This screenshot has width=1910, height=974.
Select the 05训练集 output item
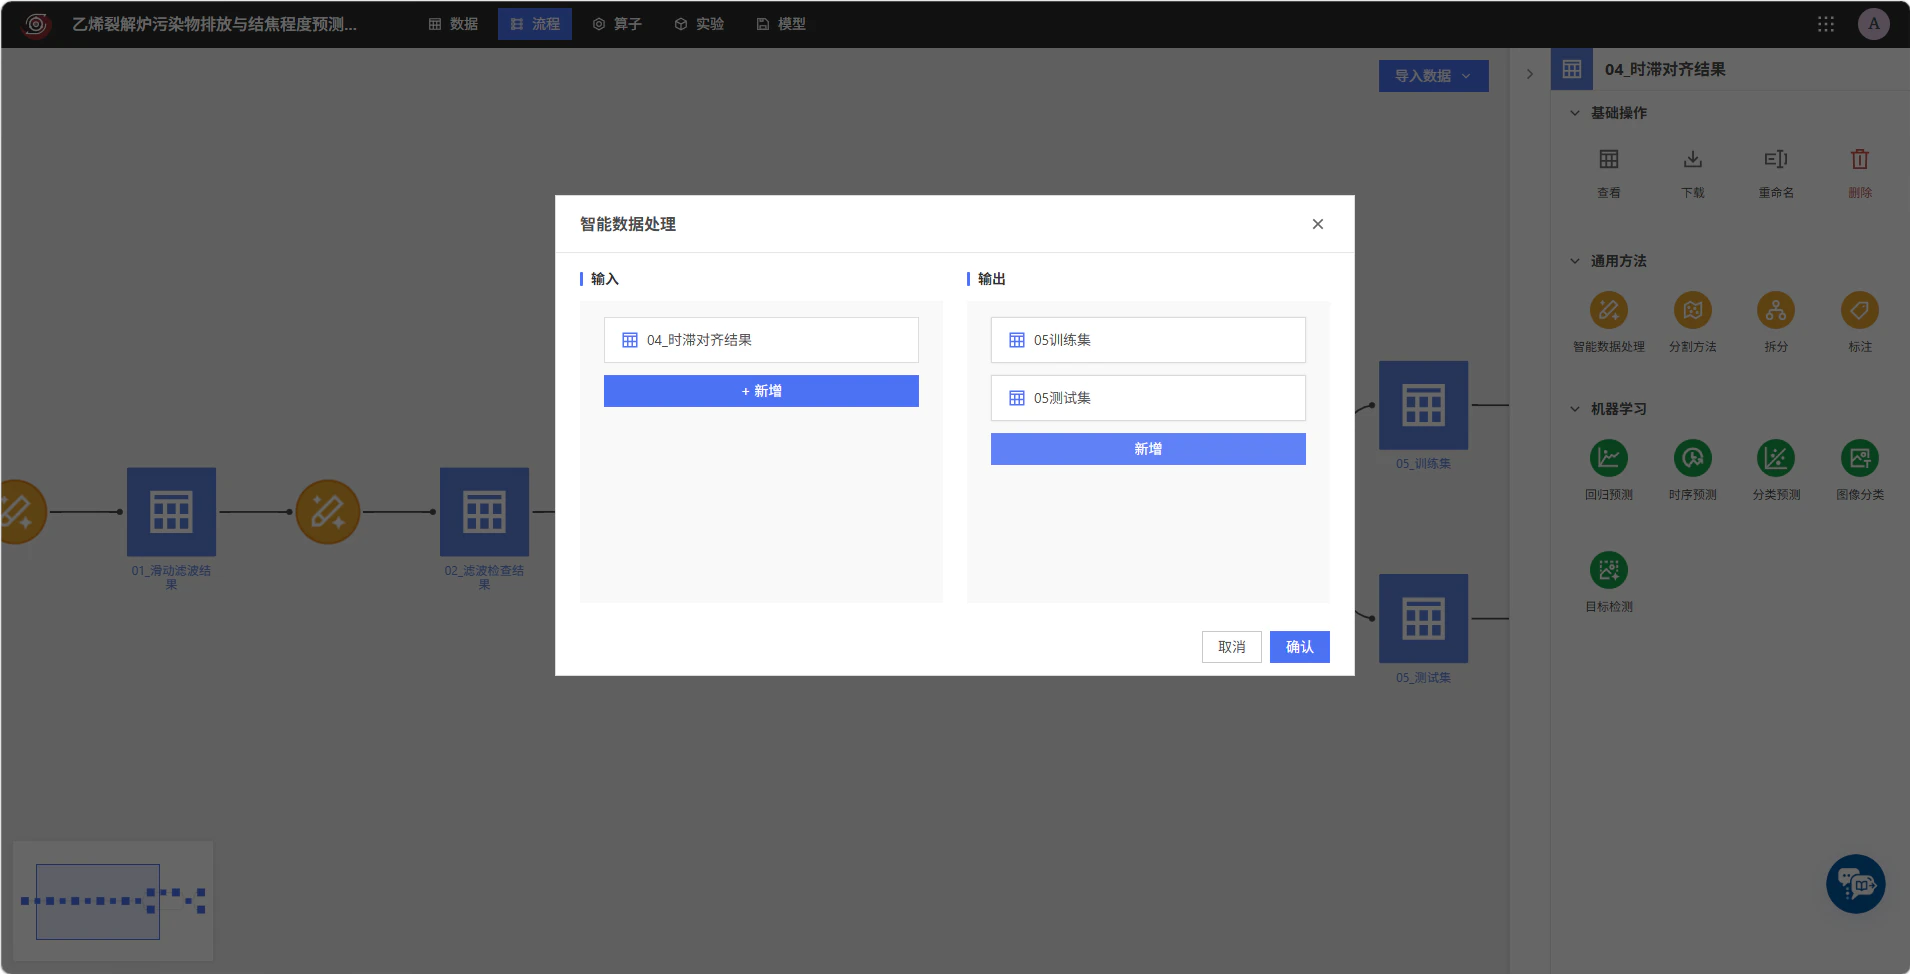point(1148,340)
